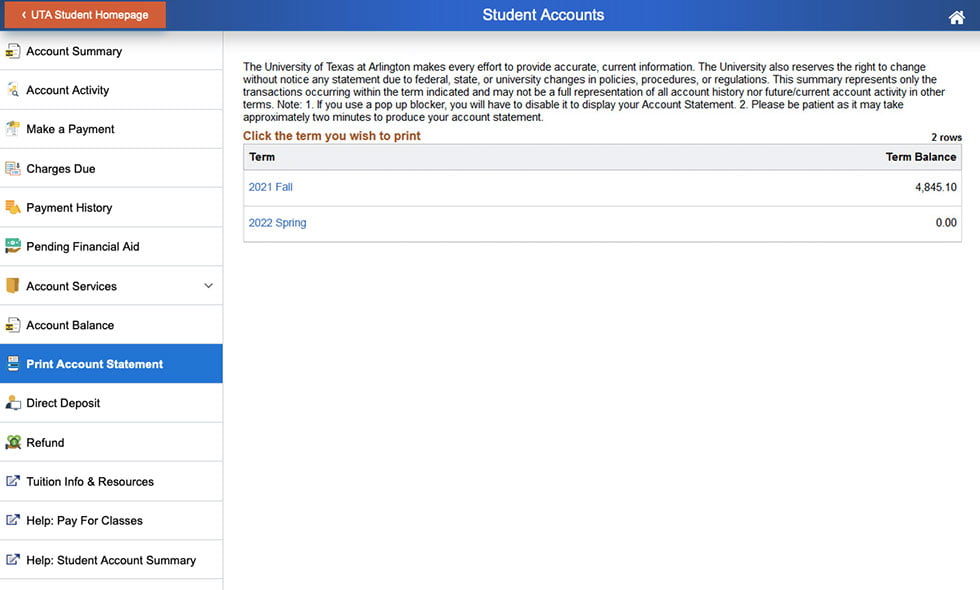Select the Payment History icon
The height and width of the screenshot is (590, 980).
click(13, 206)
